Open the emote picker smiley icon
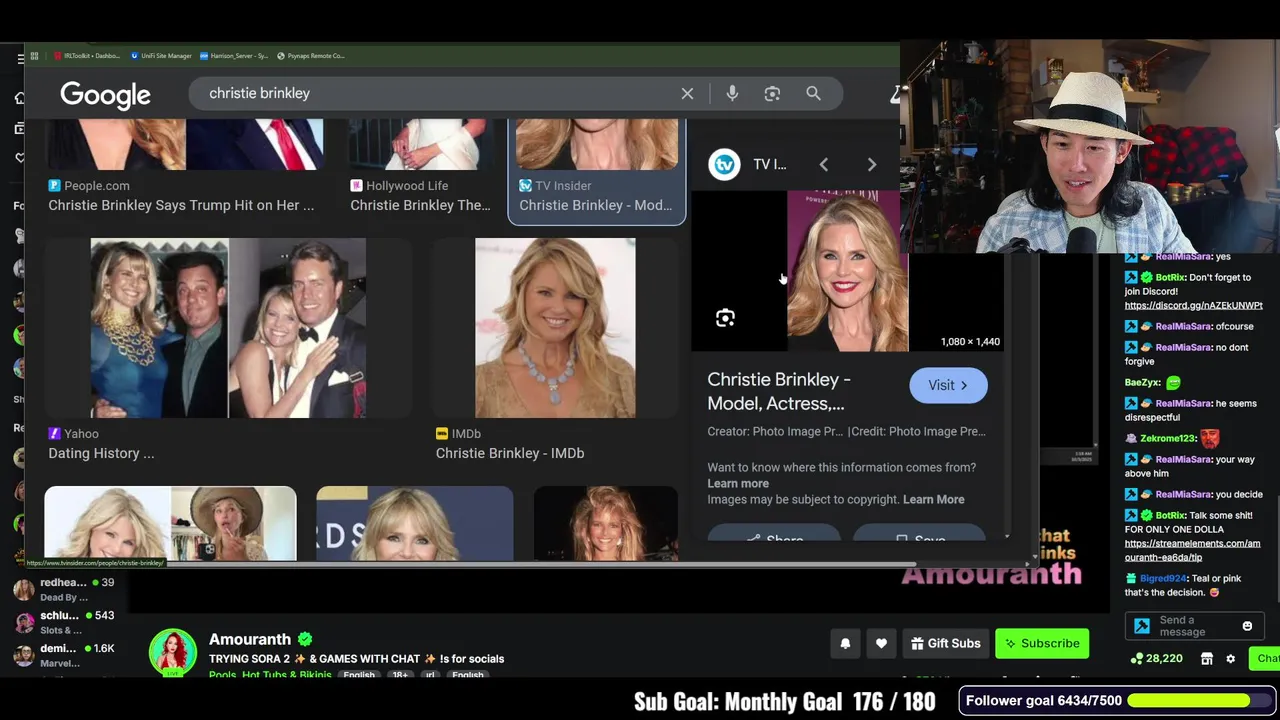This screenshot has height=720, width=1280. (x=1247, y=626)
